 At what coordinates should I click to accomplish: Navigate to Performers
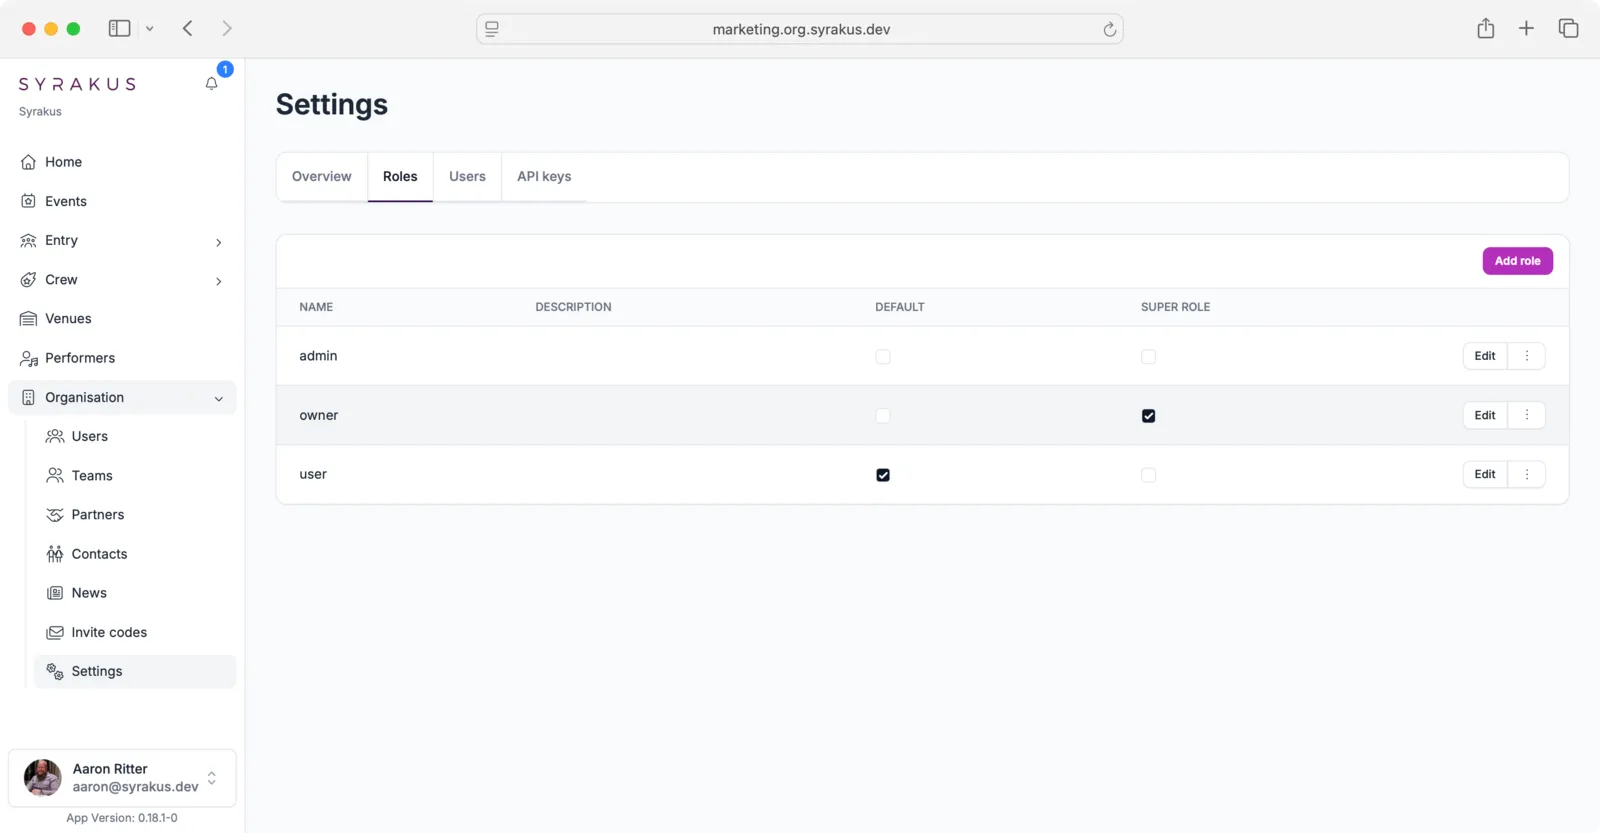coord(79,358)
